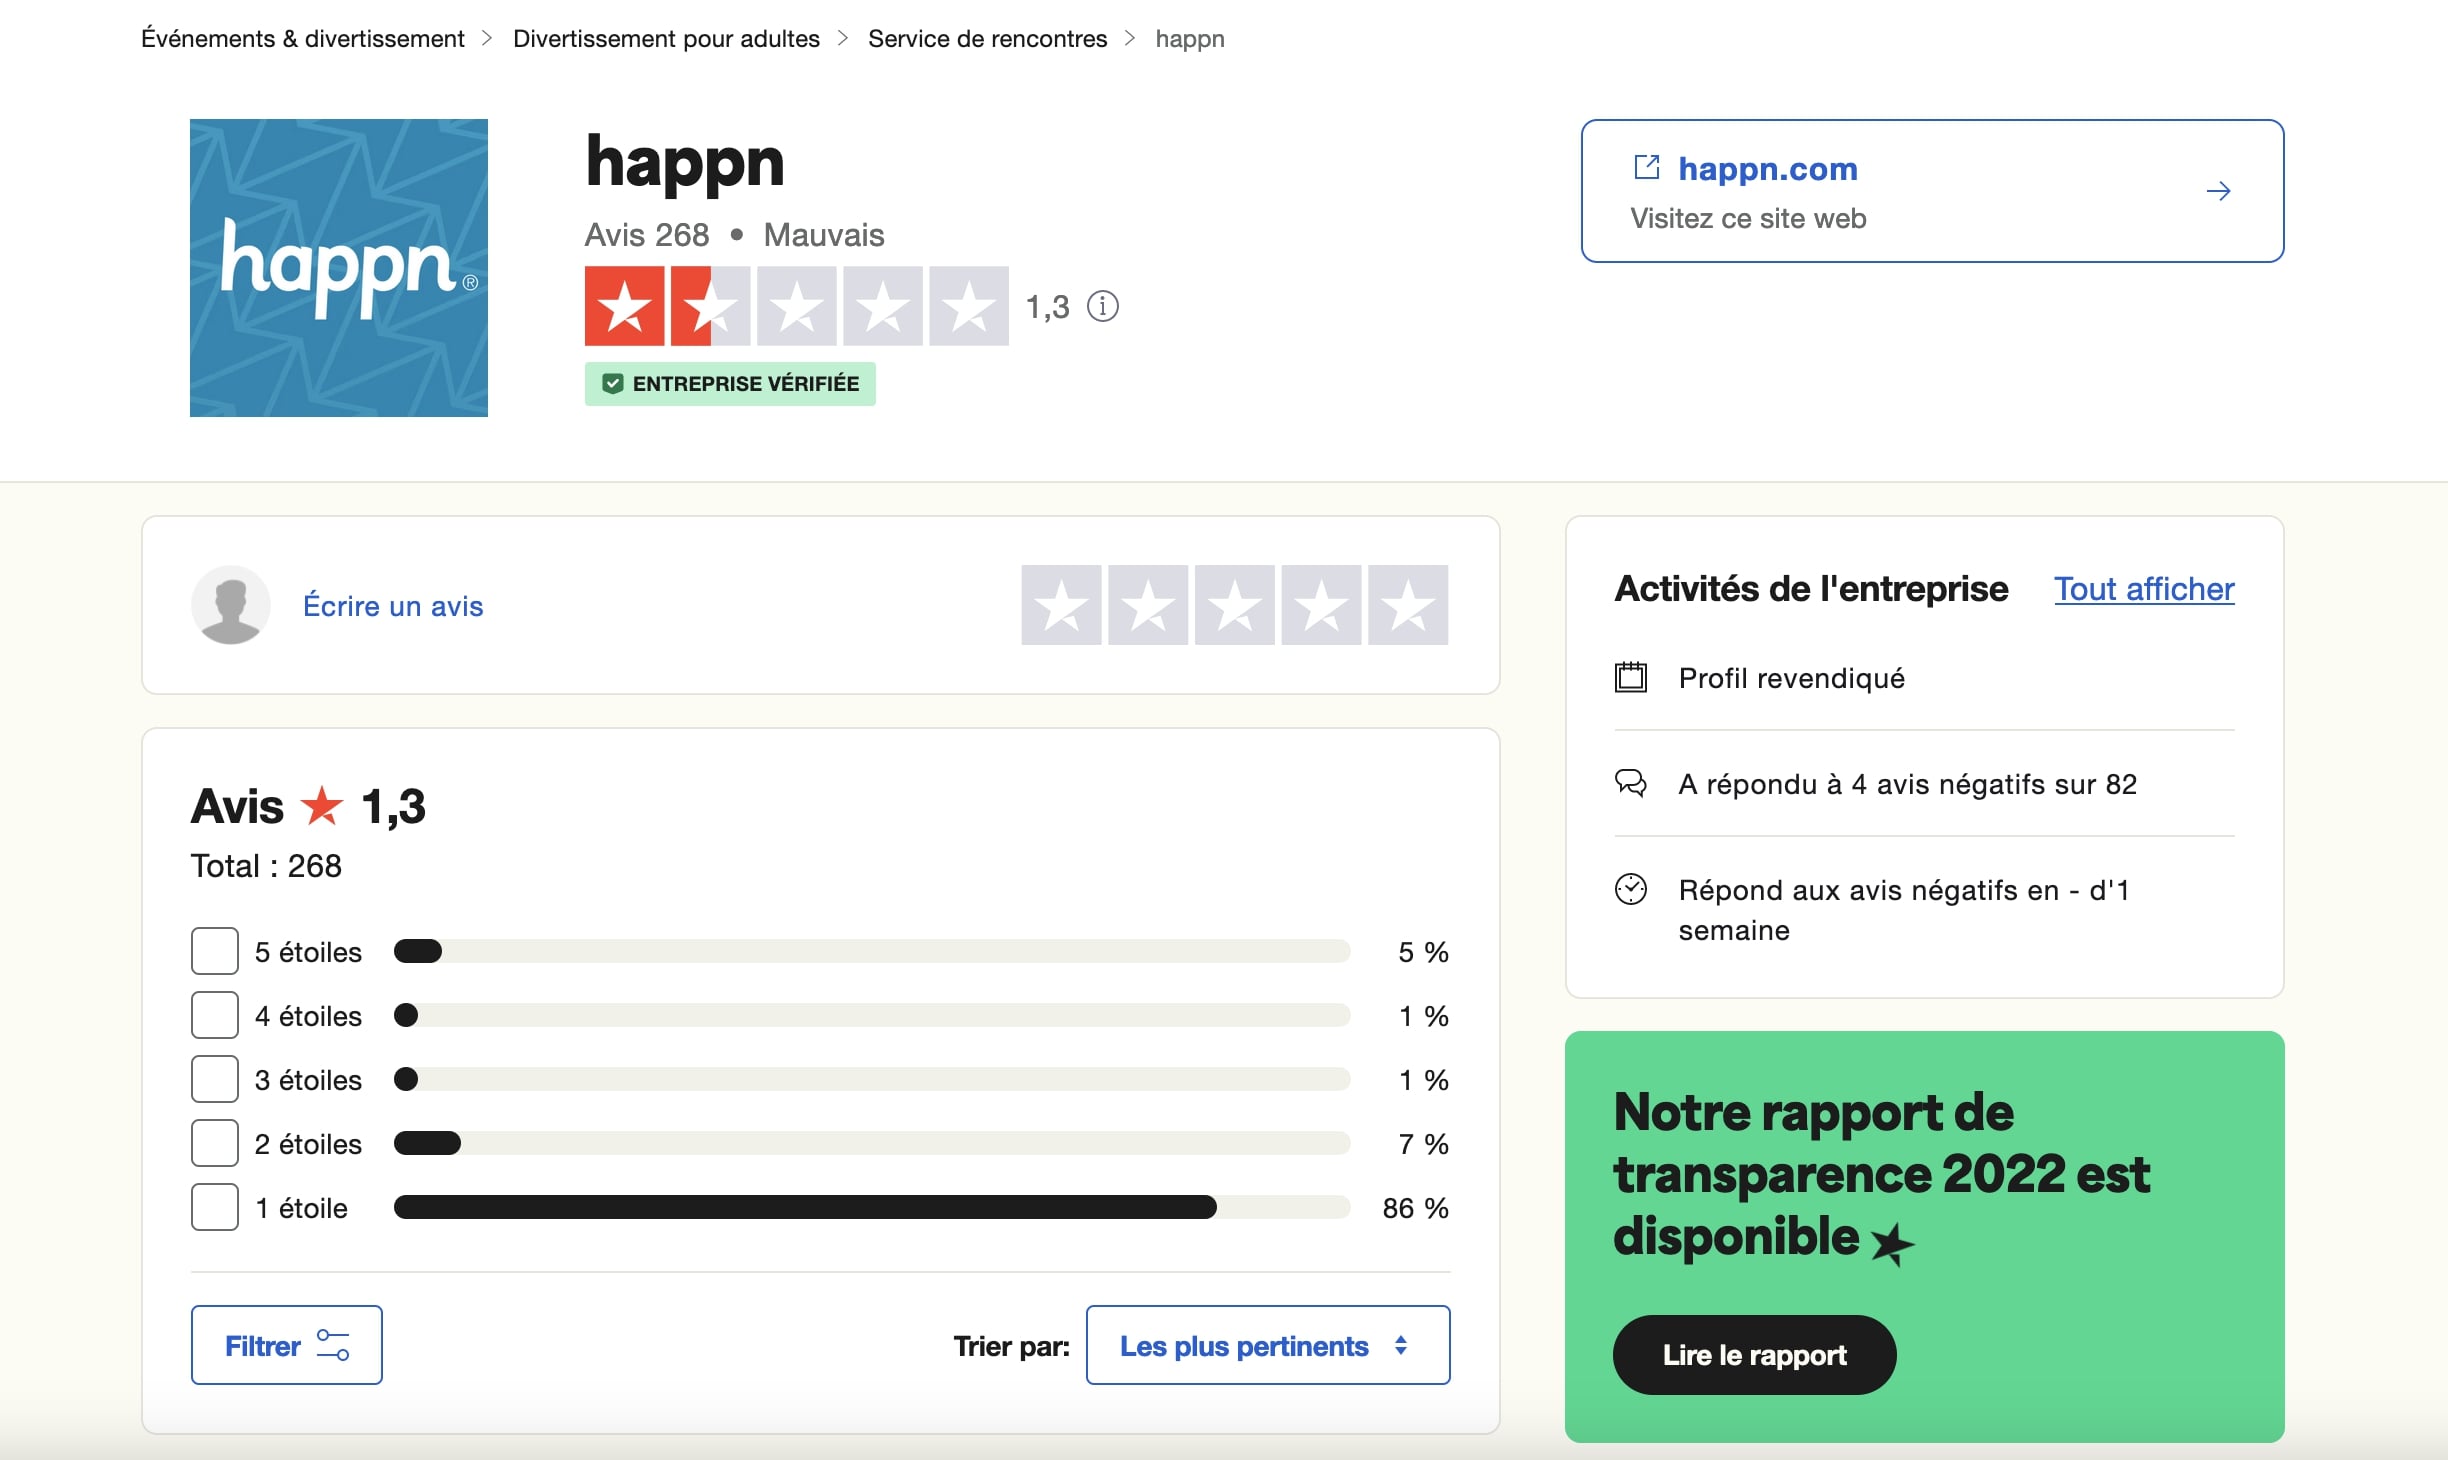The image size is (2448, 1460).
Task: Click the Entreprise Vérifiée badge checkmark
Action: tap(614, 382)
